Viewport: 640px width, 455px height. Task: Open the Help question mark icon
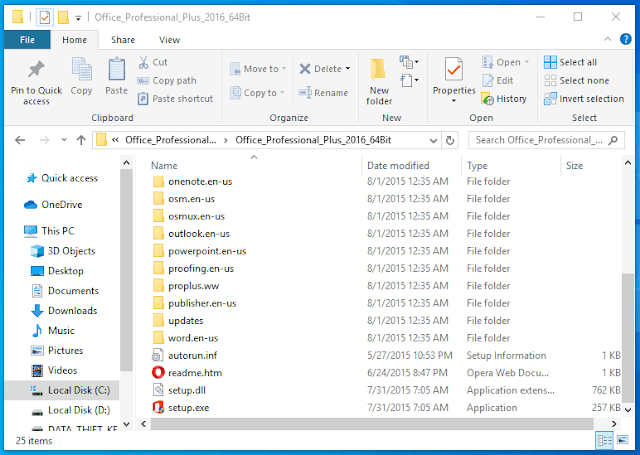[625, 39]
